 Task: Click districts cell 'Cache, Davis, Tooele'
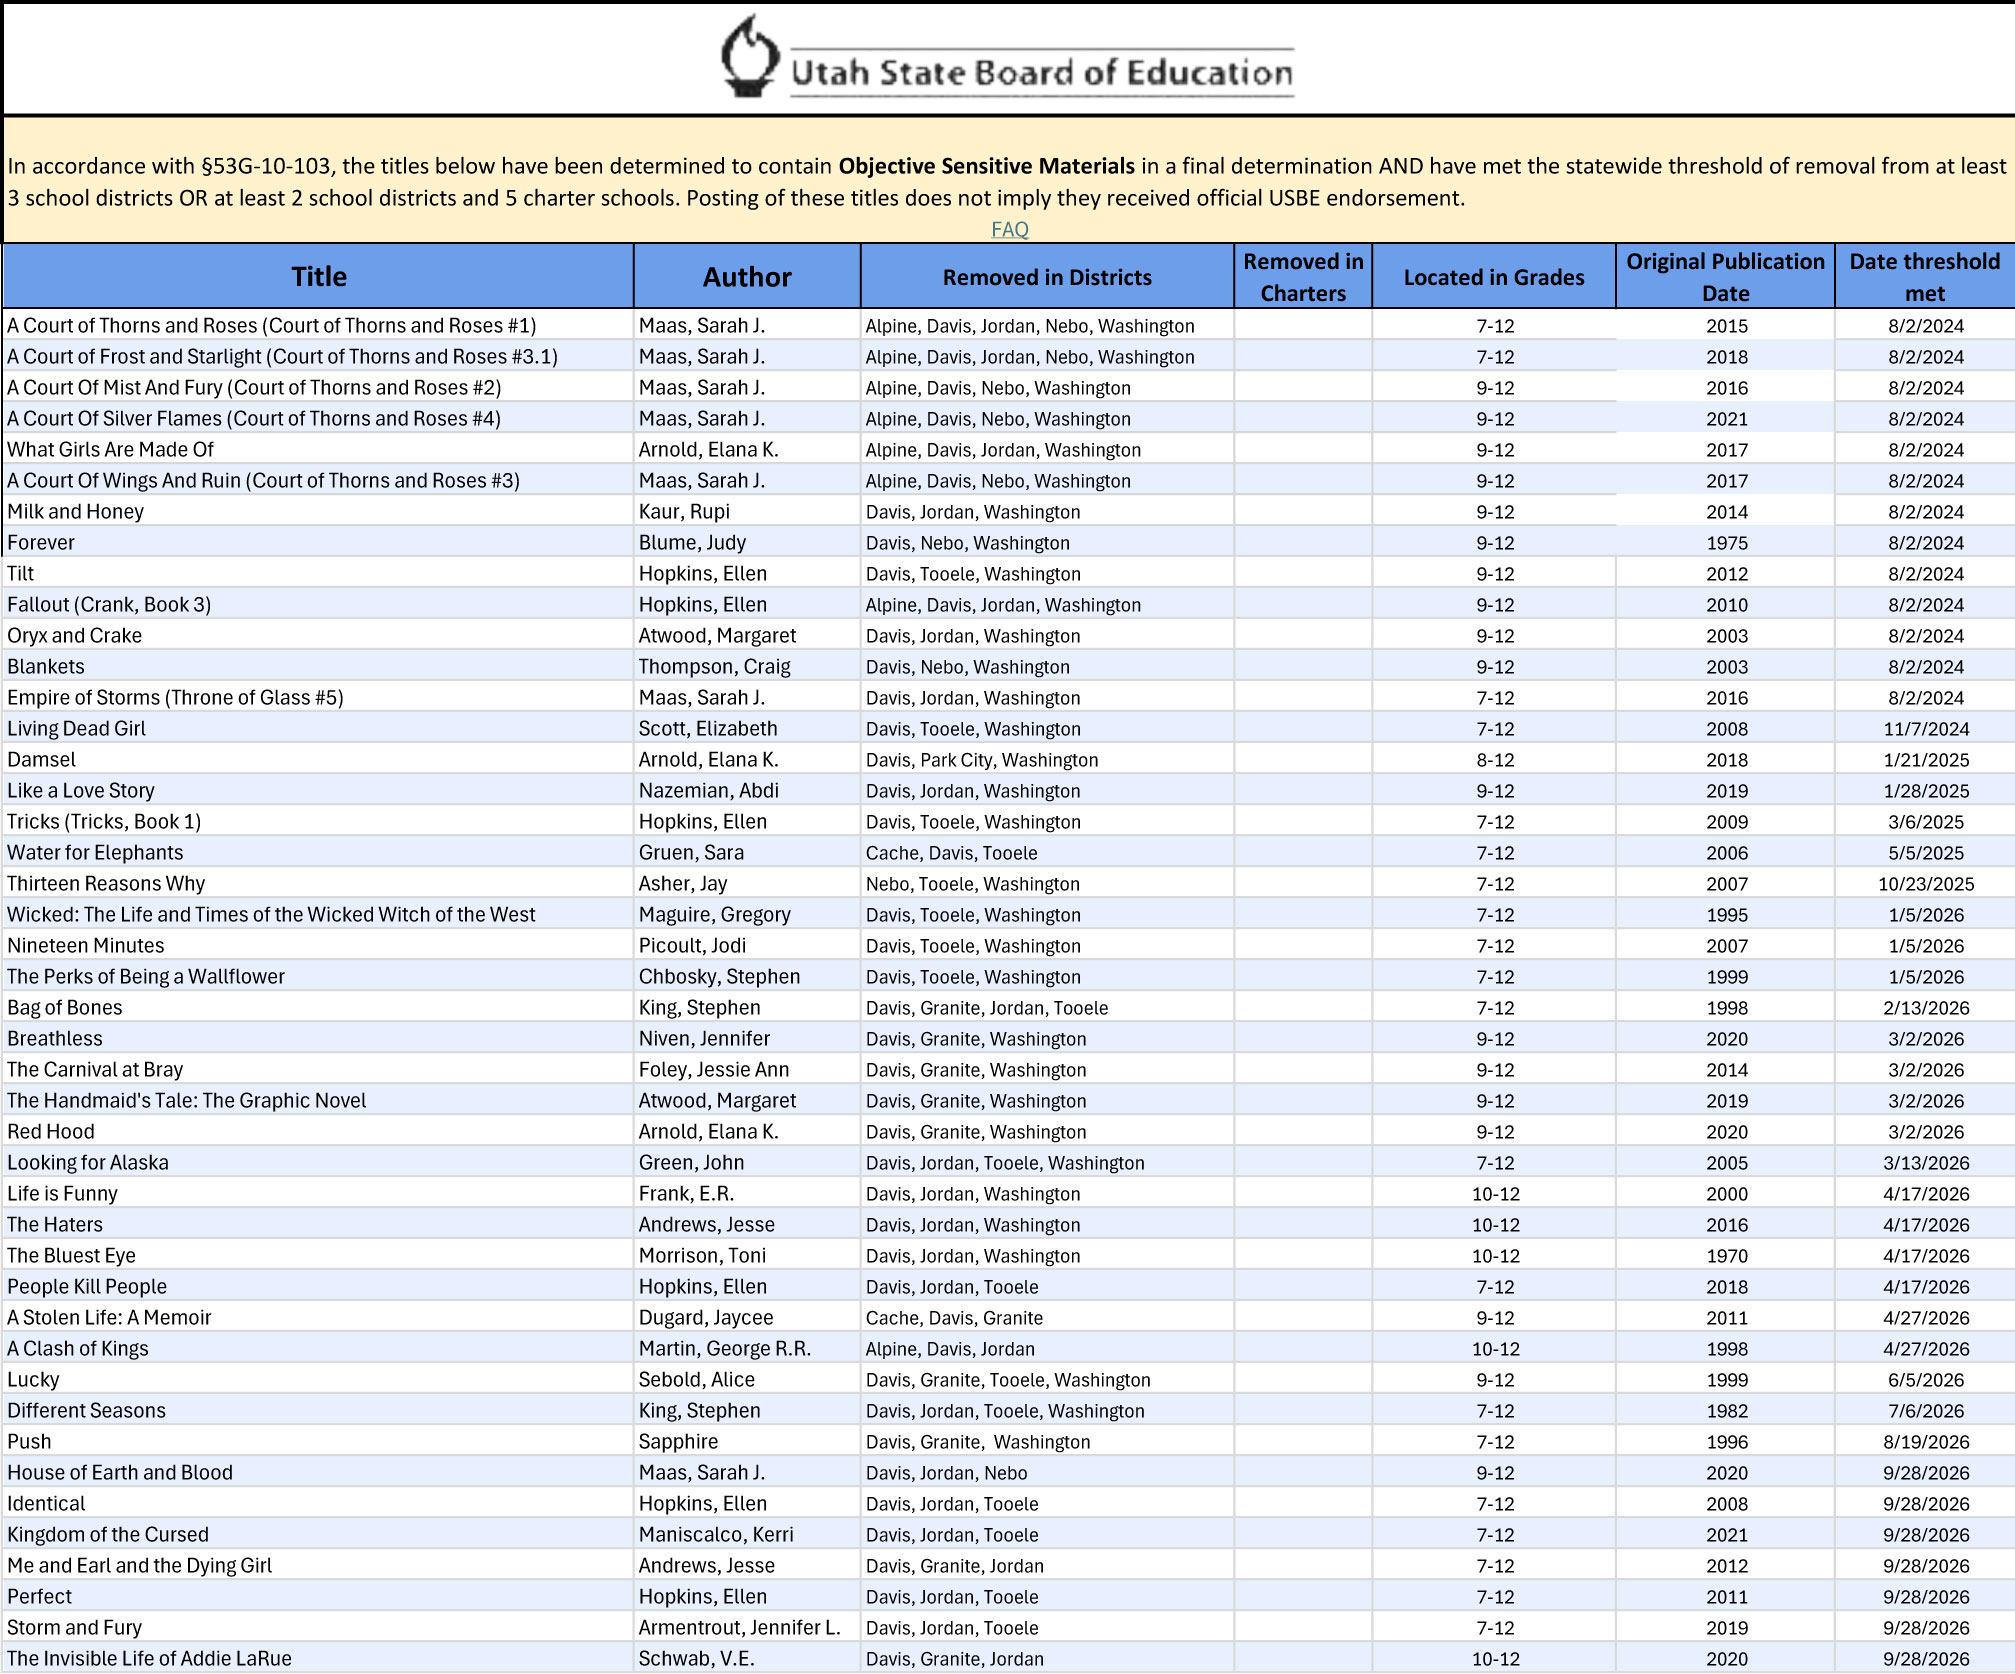point(1047,853)
